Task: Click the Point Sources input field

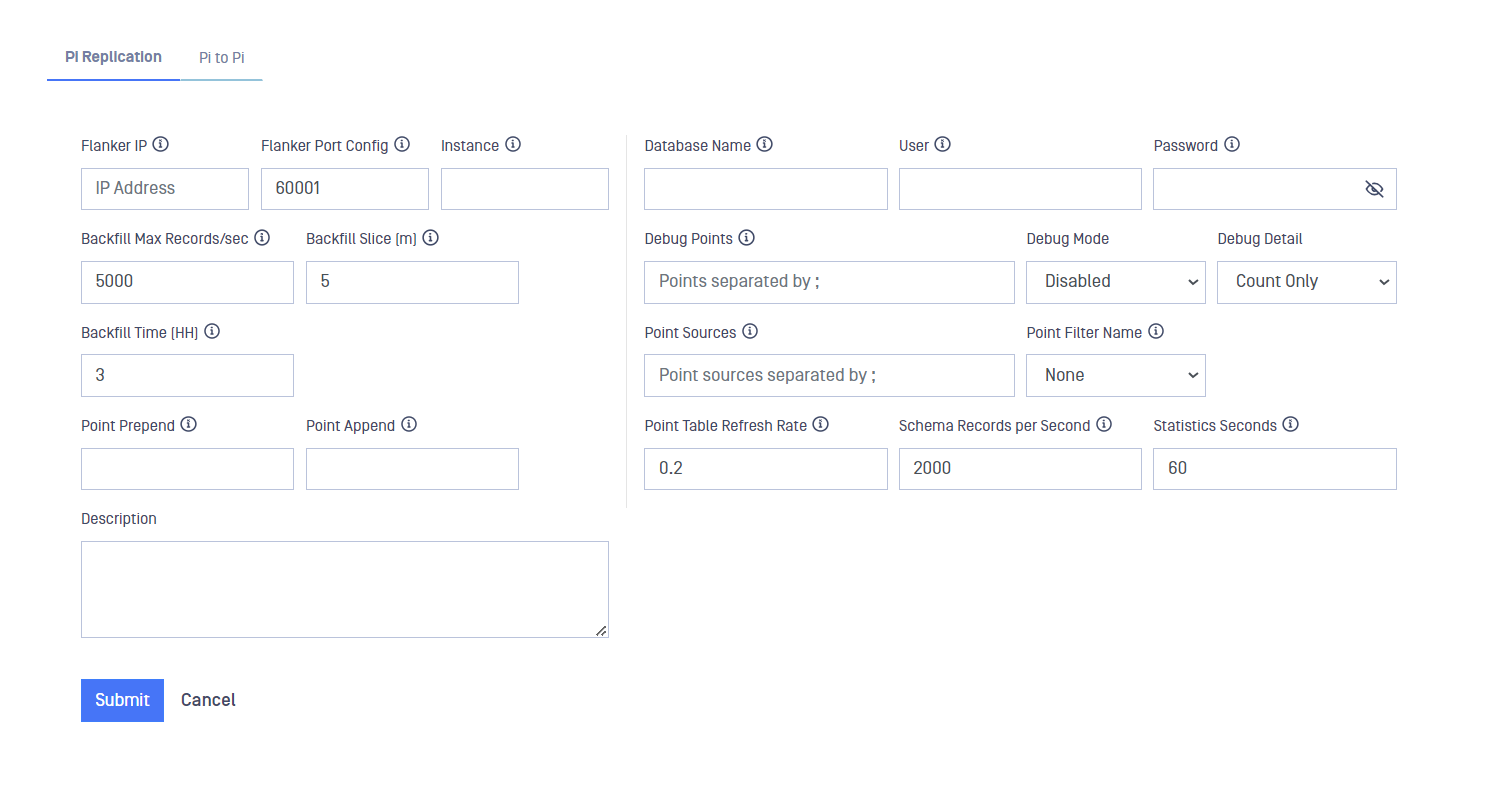Action: (x=829, y=375)
